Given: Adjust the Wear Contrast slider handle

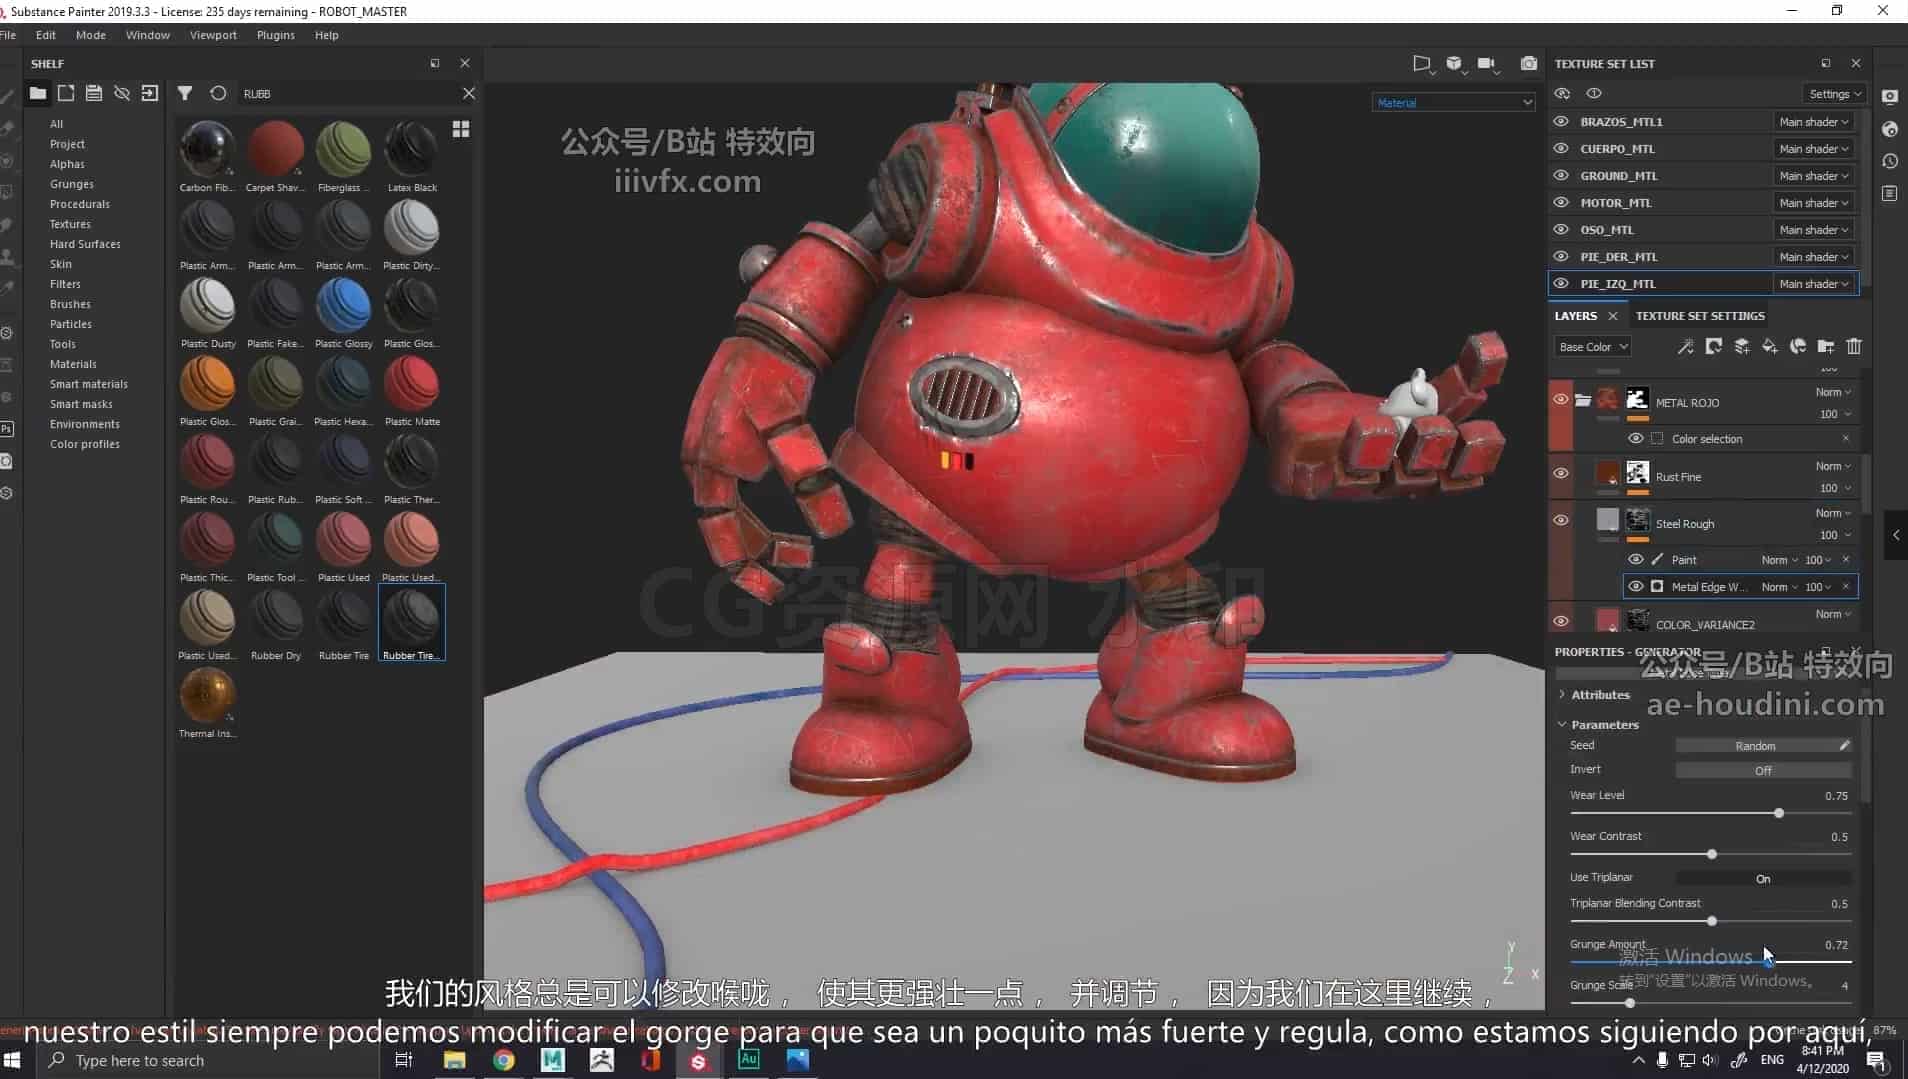Looking at the screenshot, I should pos(1712,854).
